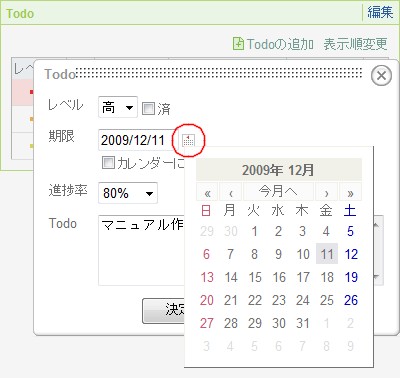Click the 今月へ button in calendar

tap(278, 192)
